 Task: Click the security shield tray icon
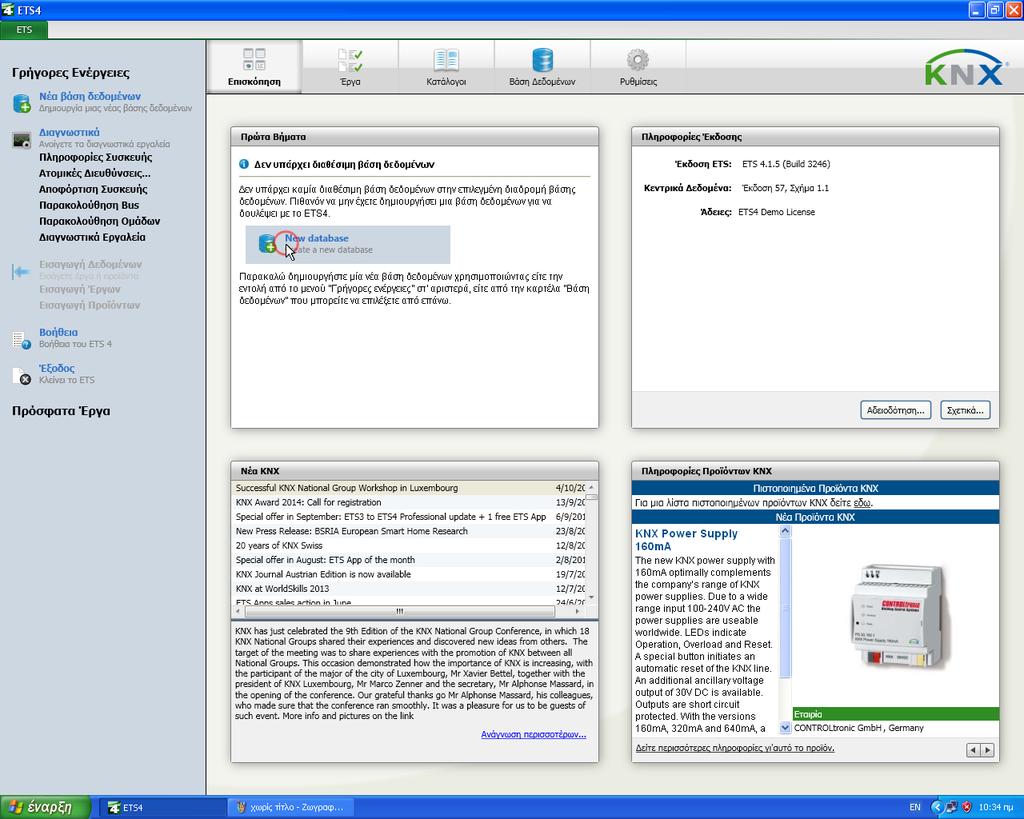(966, 807)
